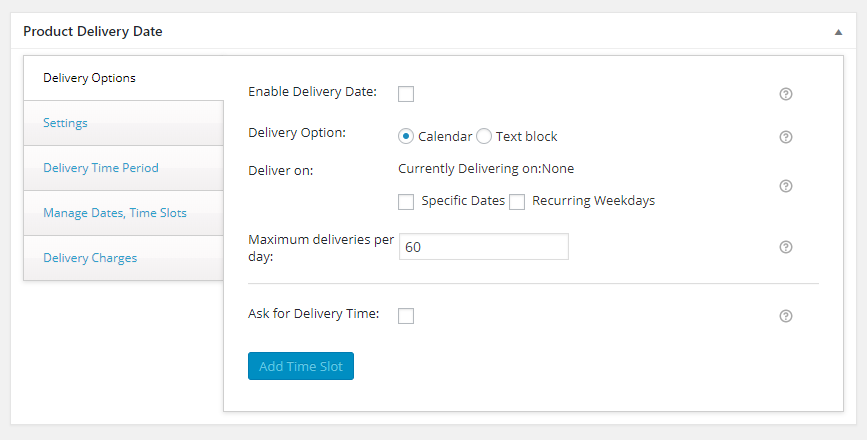The image size is (867, 440).
Task: Click the Product Delivery Date panel title
Action: 93,32
